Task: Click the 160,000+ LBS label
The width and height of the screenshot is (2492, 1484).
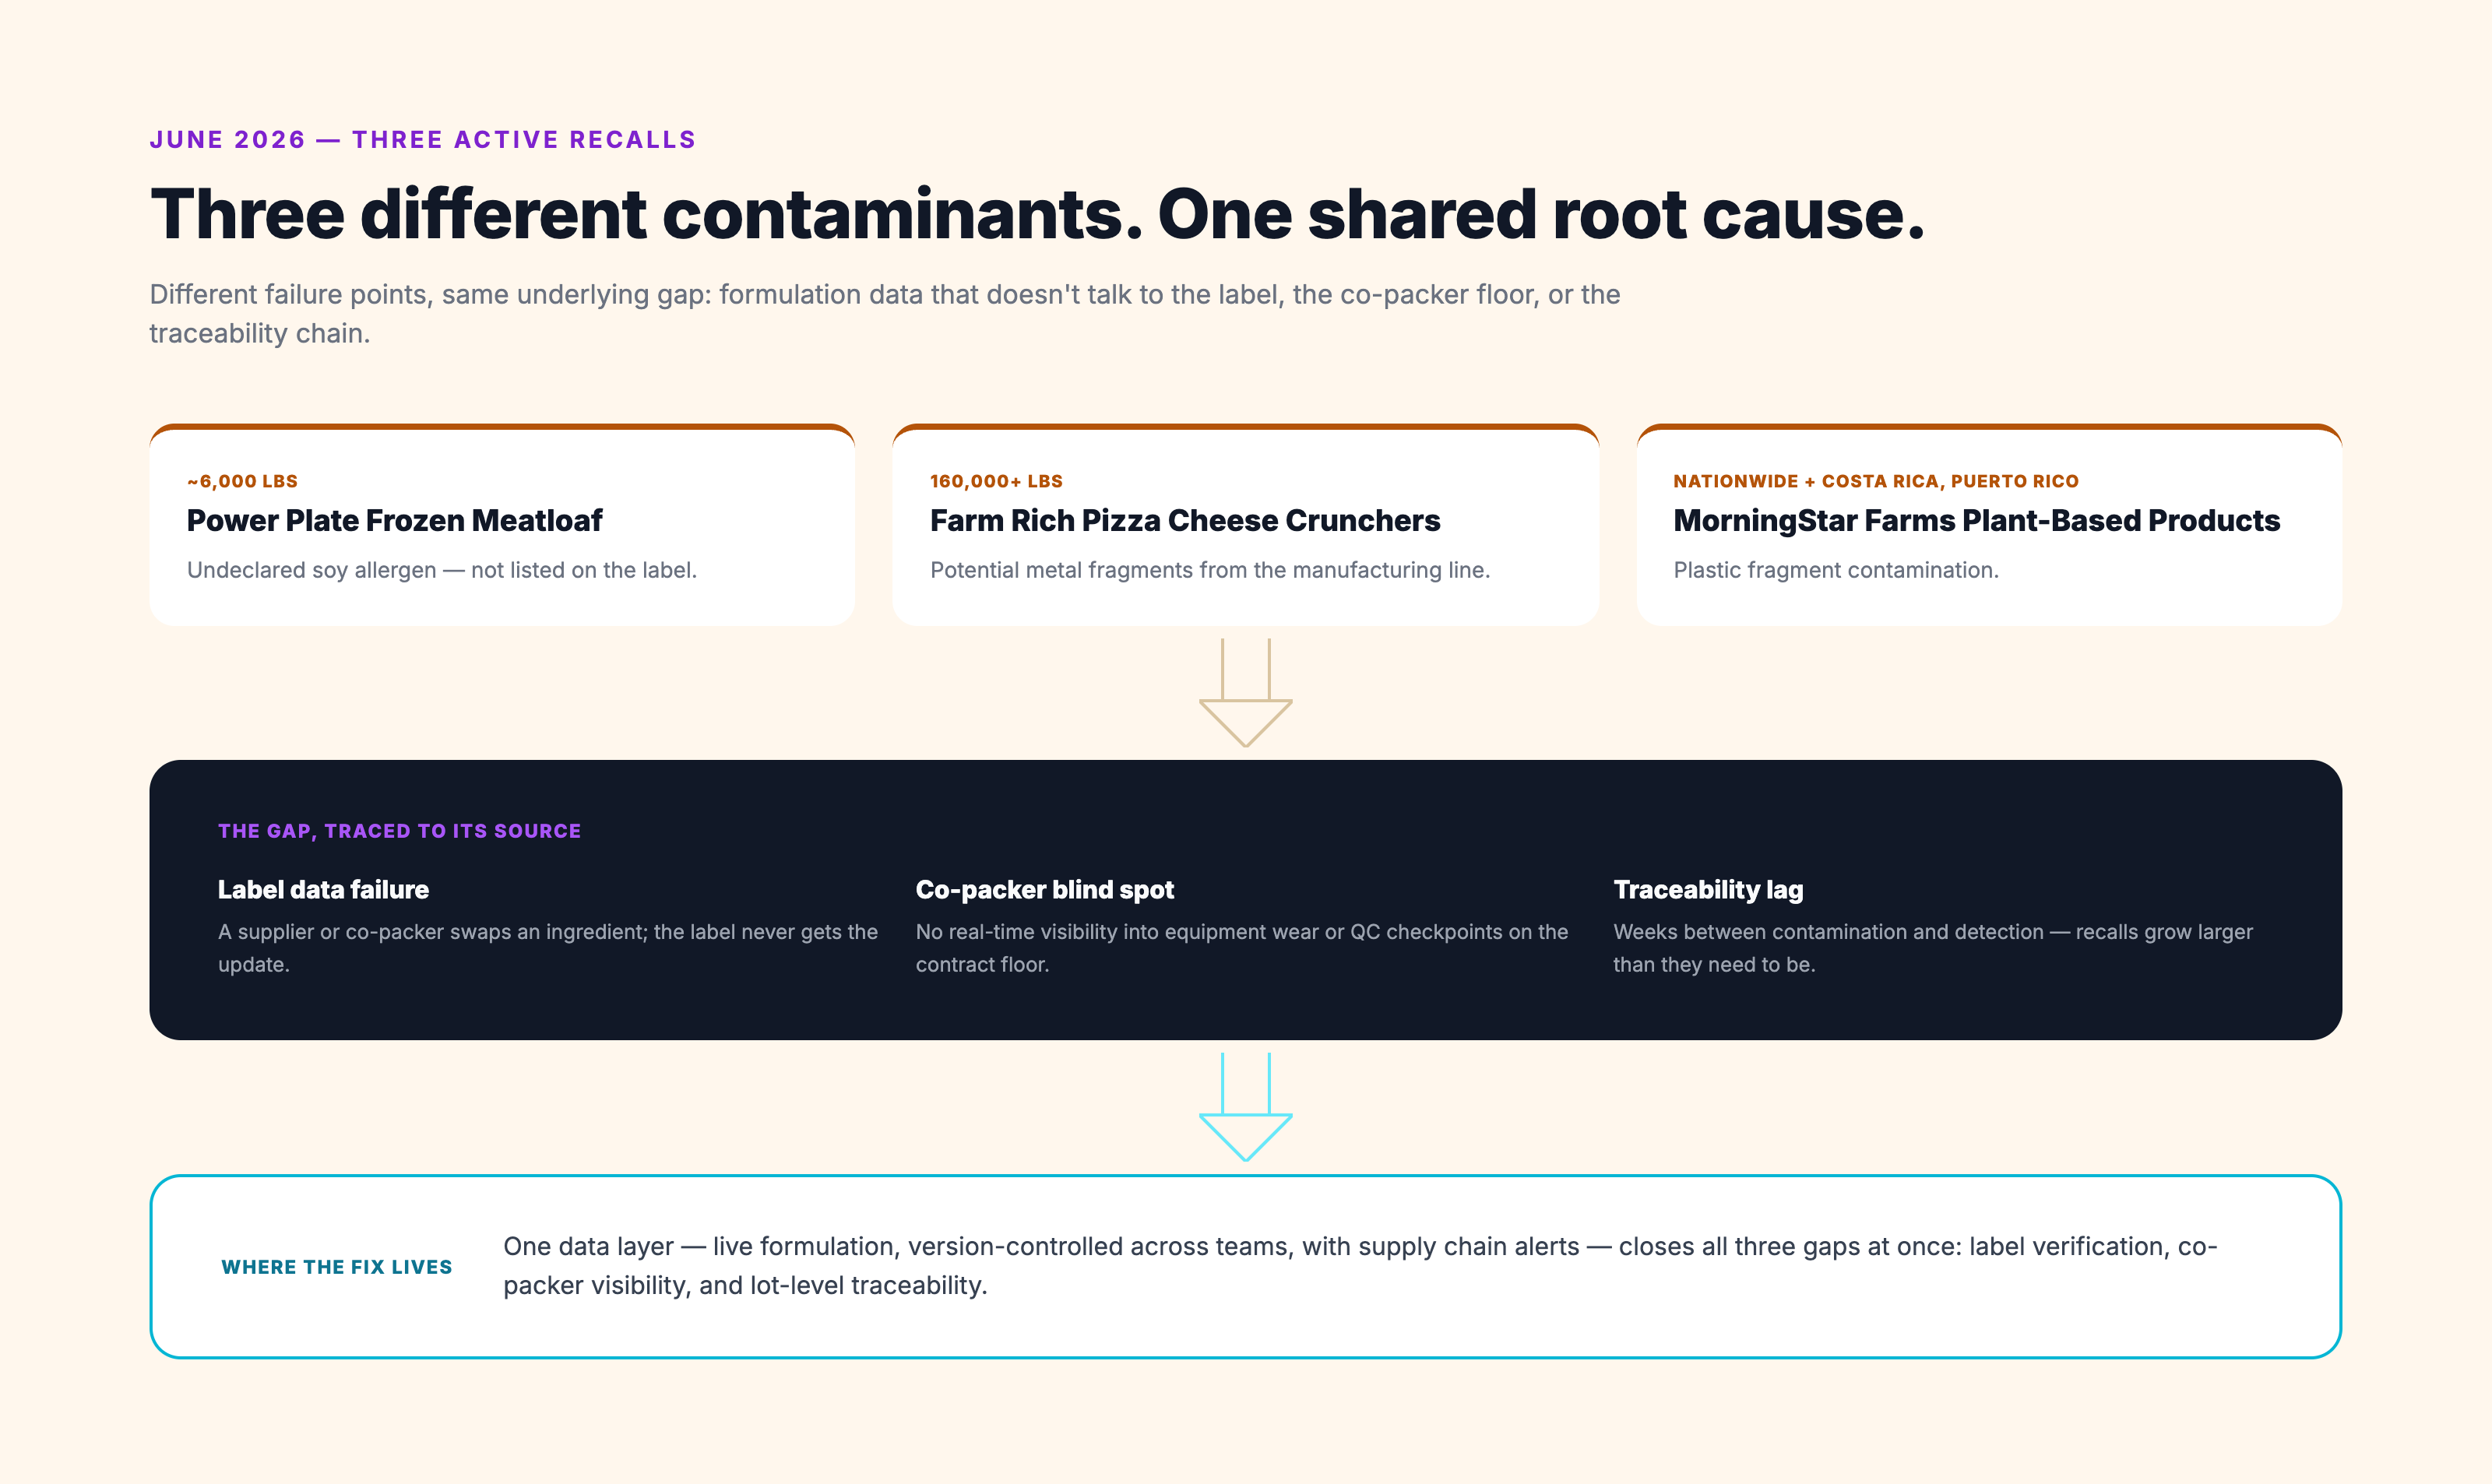Action: click(996, 481)
